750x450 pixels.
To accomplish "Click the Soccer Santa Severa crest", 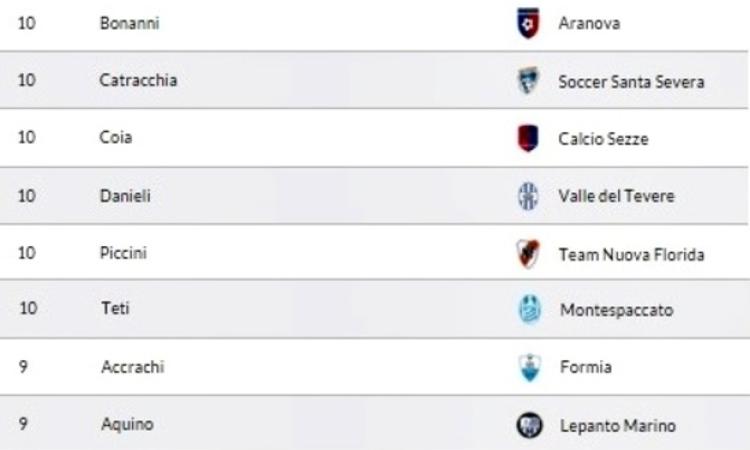I will (x=528, y=80).
